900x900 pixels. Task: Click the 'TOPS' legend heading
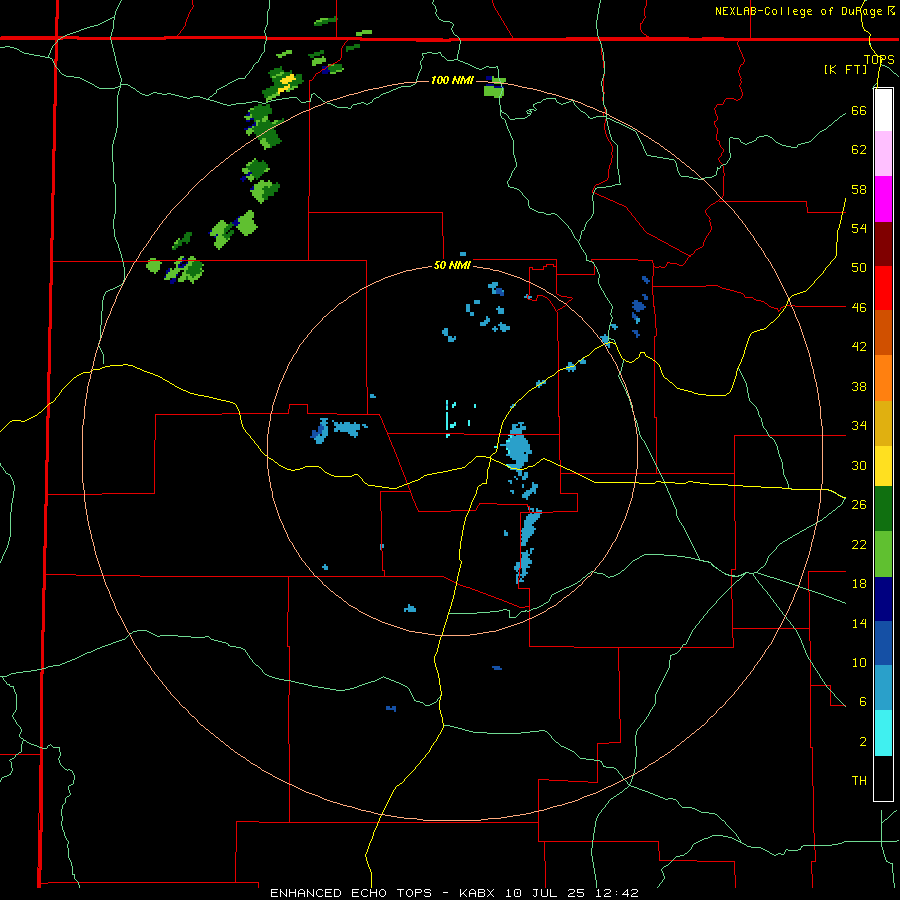[x=879, y=60]
